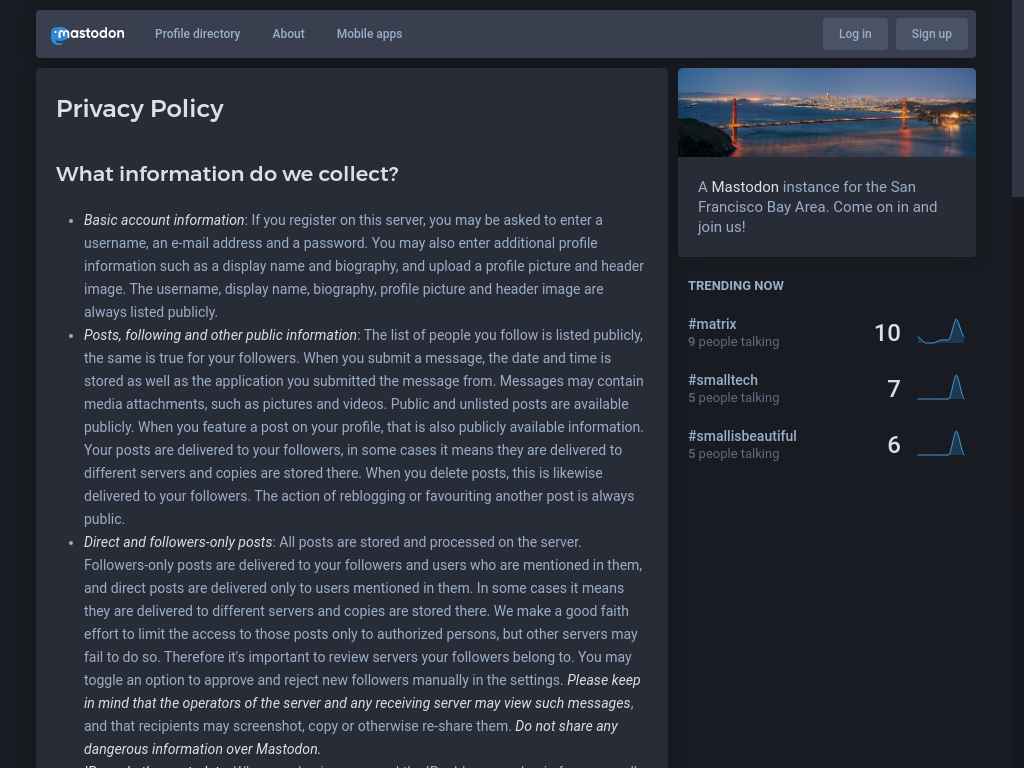Click the #smalltech count number 7
The width and height of the screenshot is (1024, 768).
(893, 389)
